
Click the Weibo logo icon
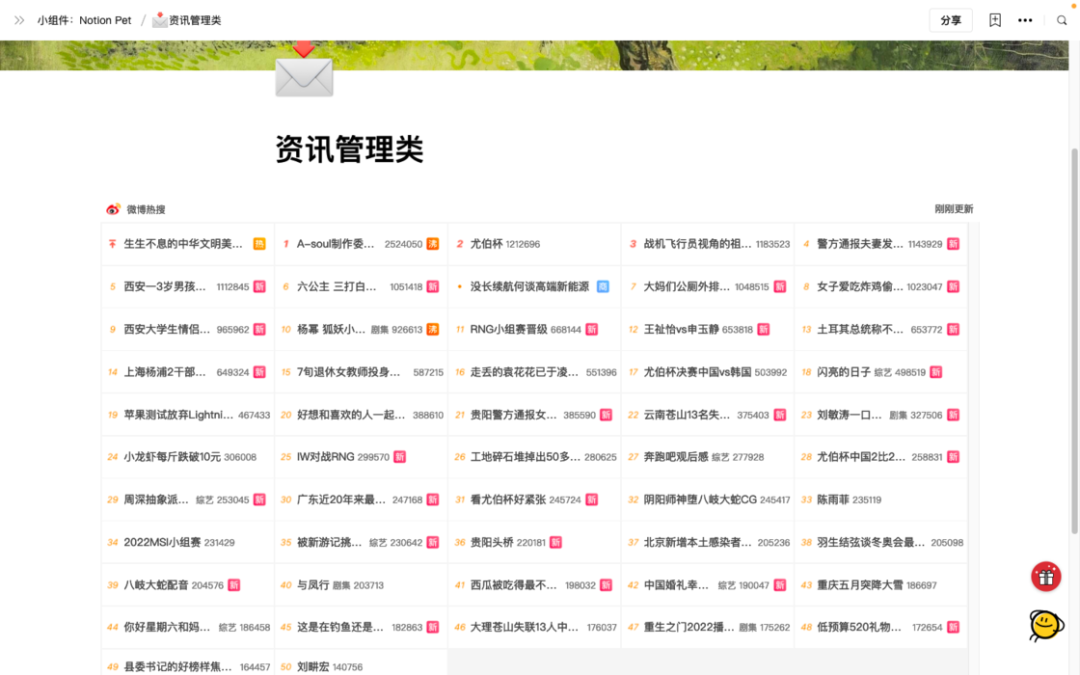tap(113, 209)
